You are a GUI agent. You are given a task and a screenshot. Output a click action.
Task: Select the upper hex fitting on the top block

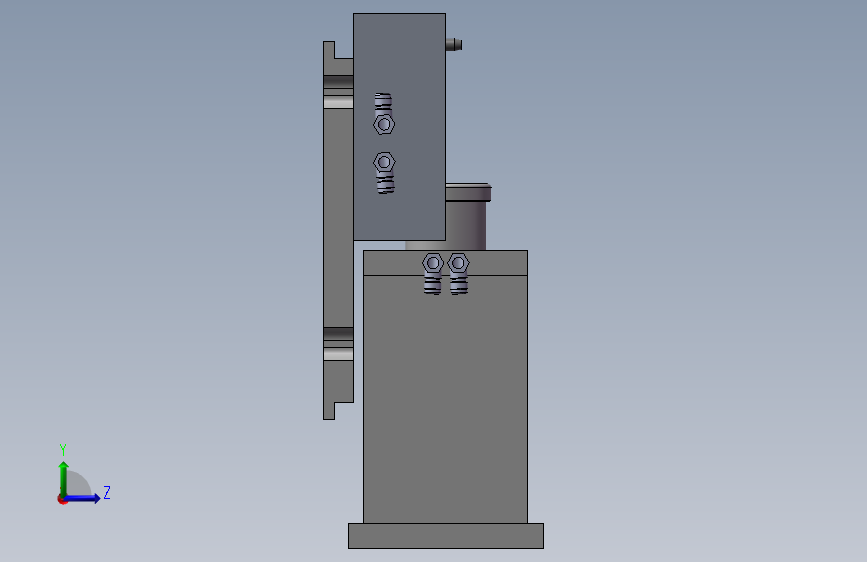click(x=384, y=114)
